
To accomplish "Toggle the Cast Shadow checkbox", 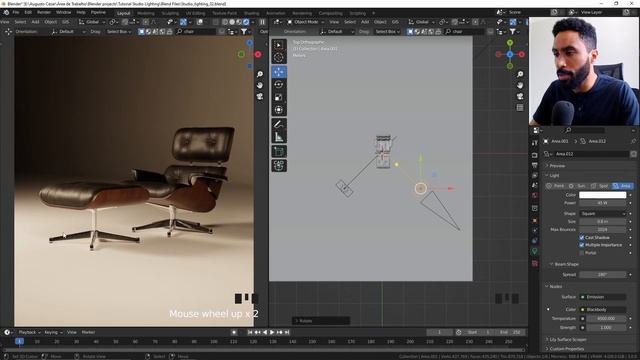I will (582, 237).
